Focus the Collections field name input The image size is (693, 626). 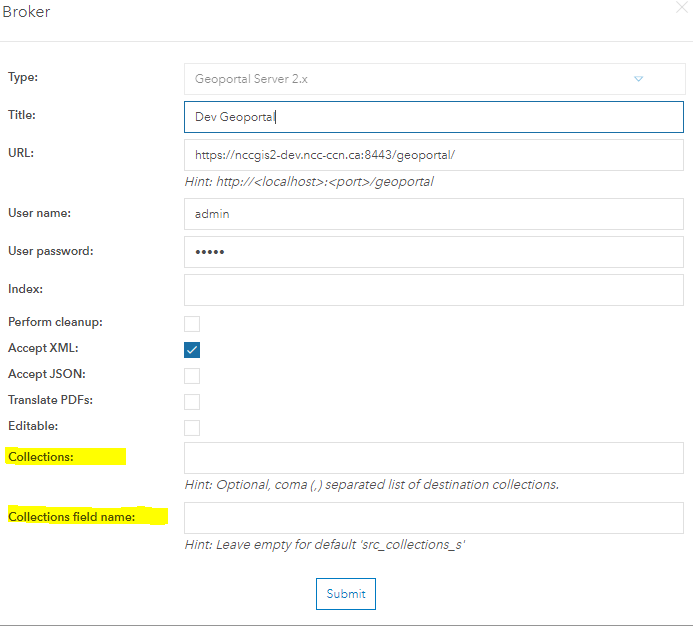point(434,518)
